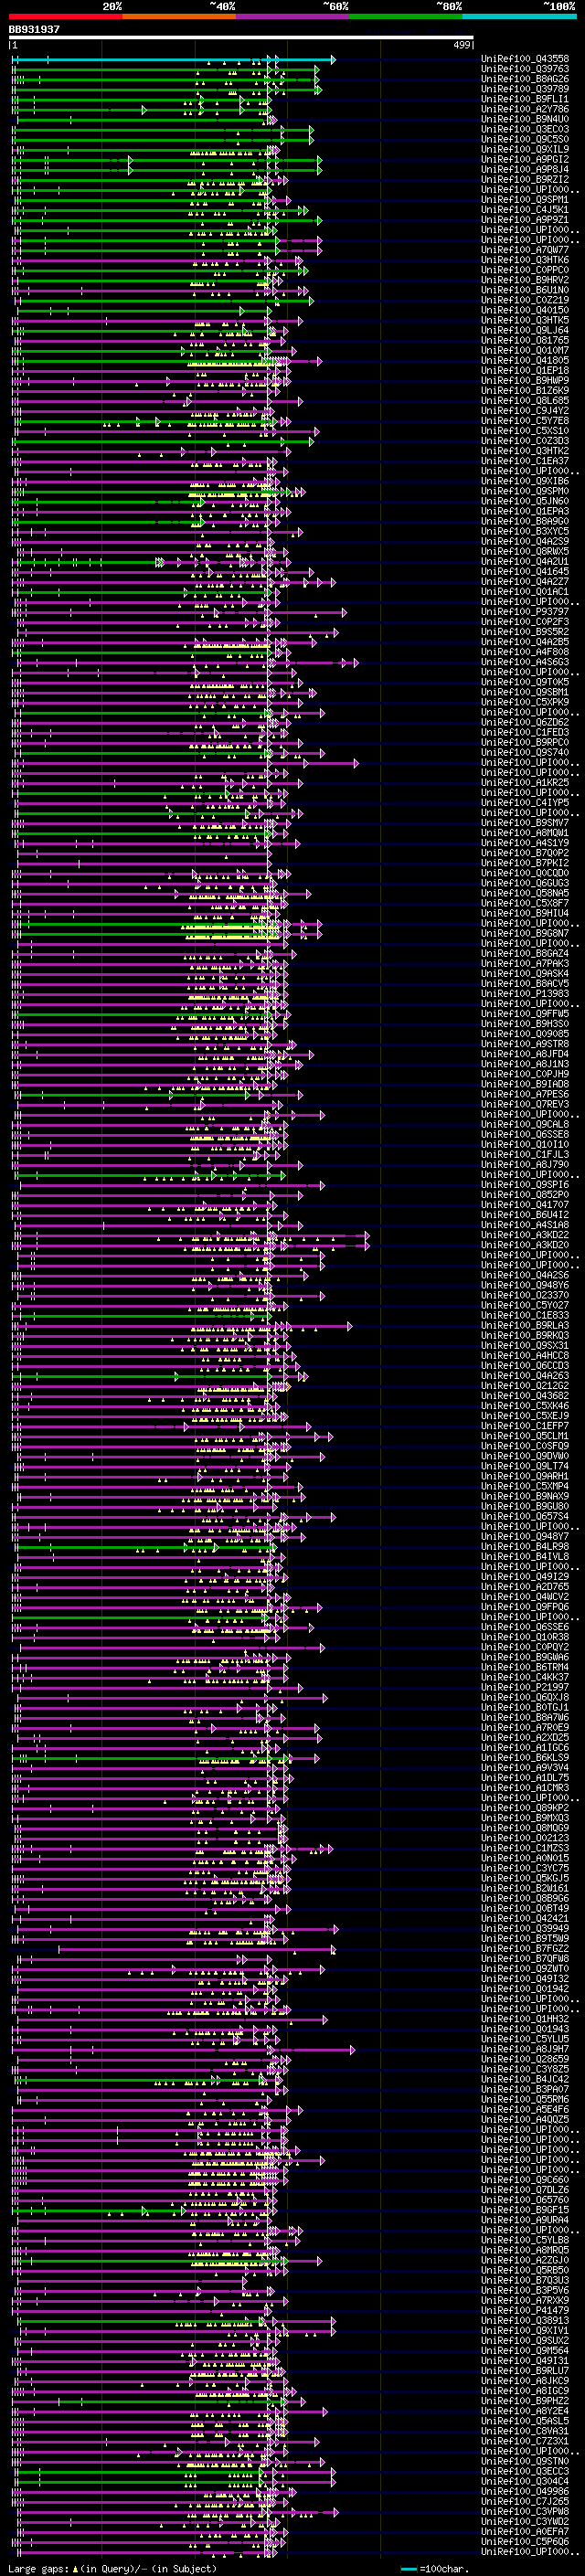Screen dimensions: 585x2576
Task: Open hit UniRef100_Q39789
Action: 525,89
